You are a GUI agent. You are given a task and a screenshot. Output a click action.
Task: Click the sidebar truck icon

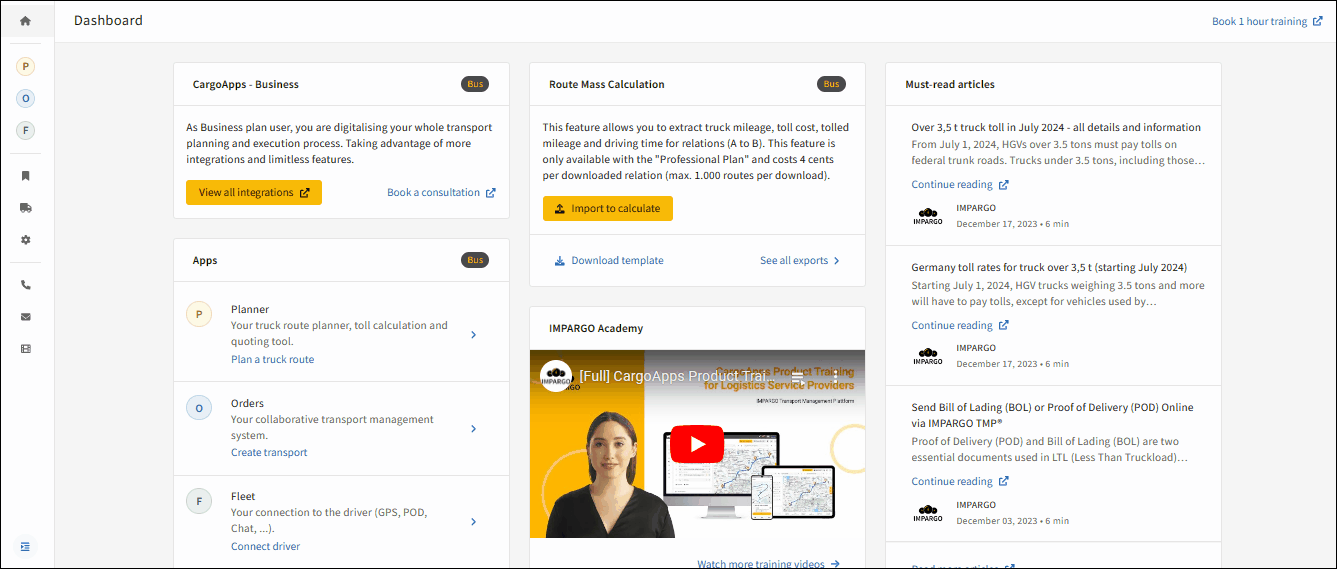[26, 208]
